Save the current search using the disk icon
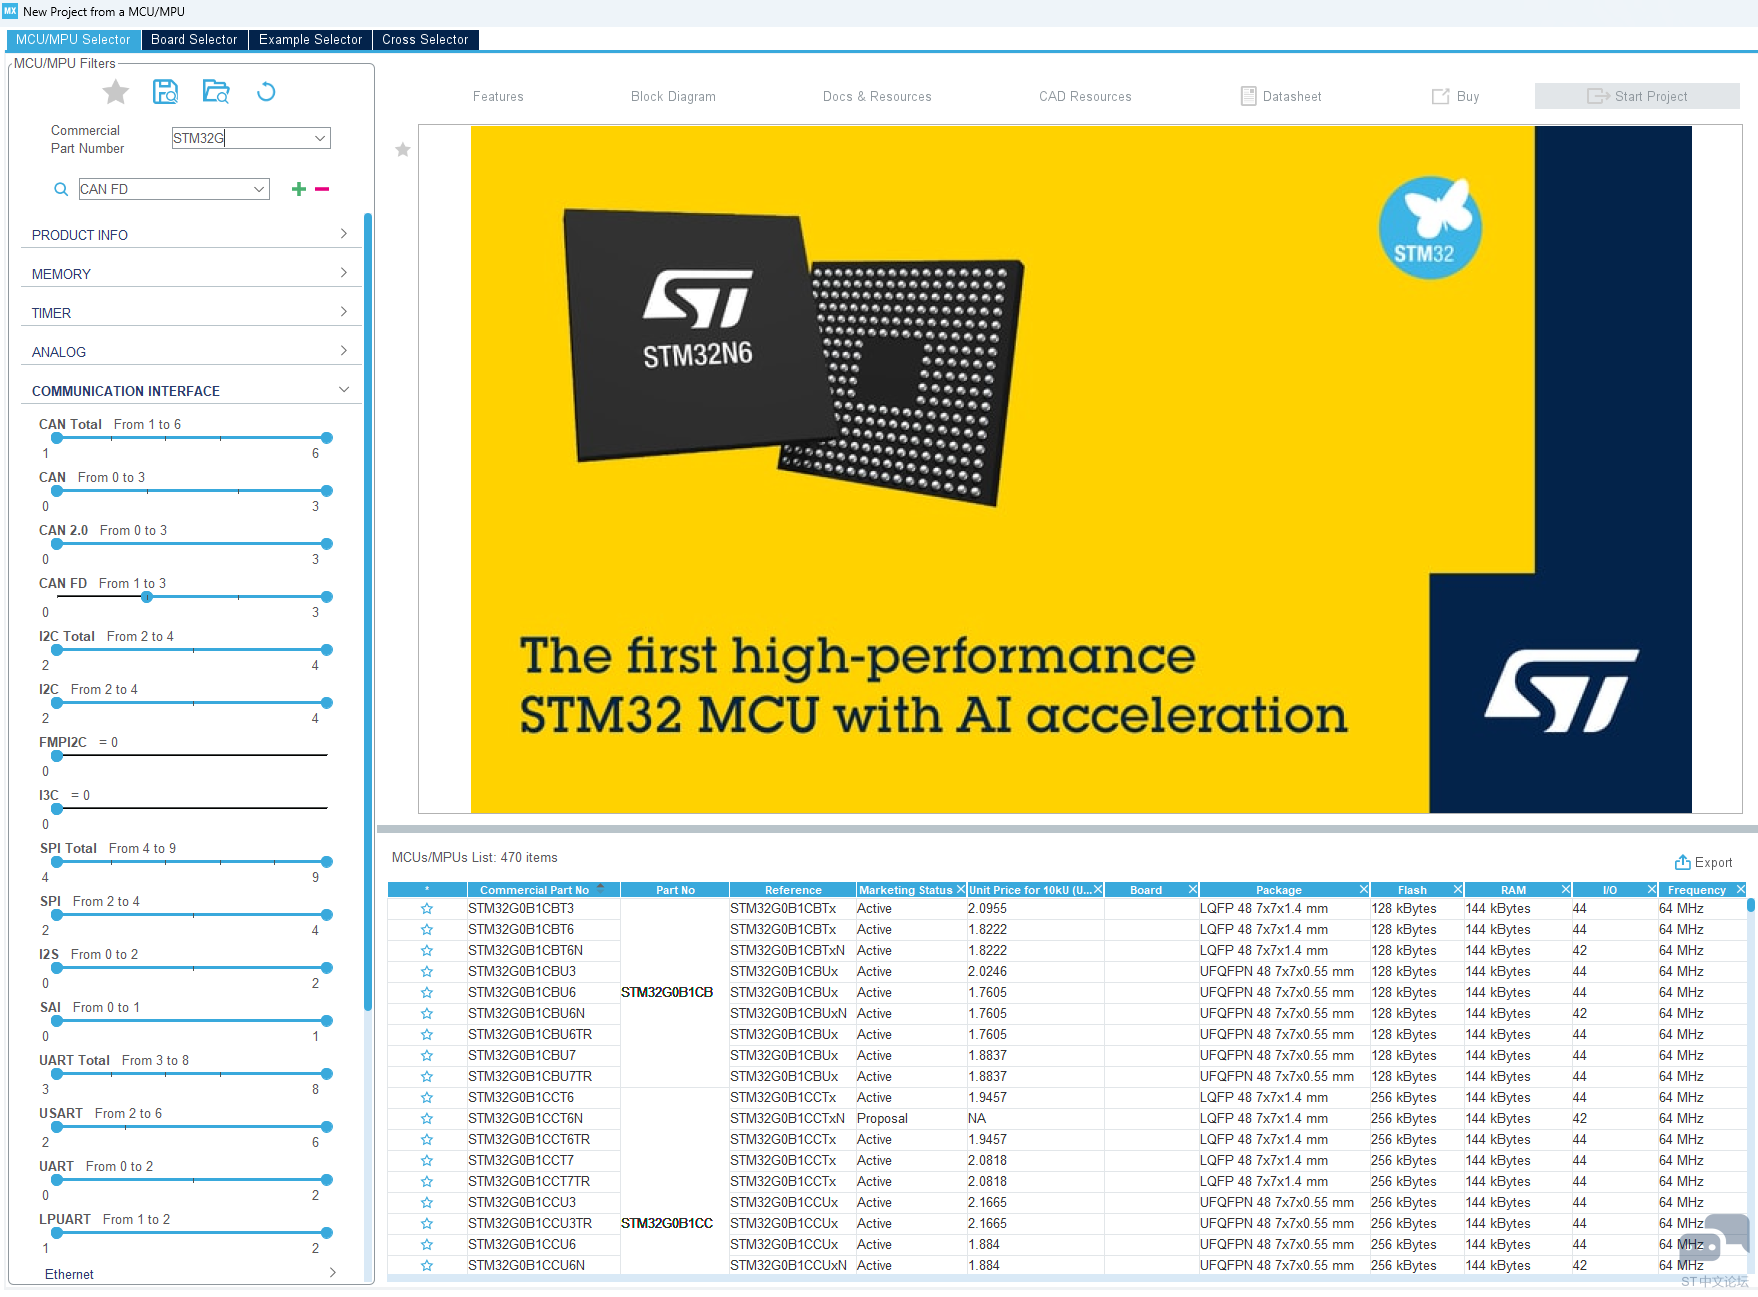Screen dimensions: 1758x1297 [x=165, y=92]
